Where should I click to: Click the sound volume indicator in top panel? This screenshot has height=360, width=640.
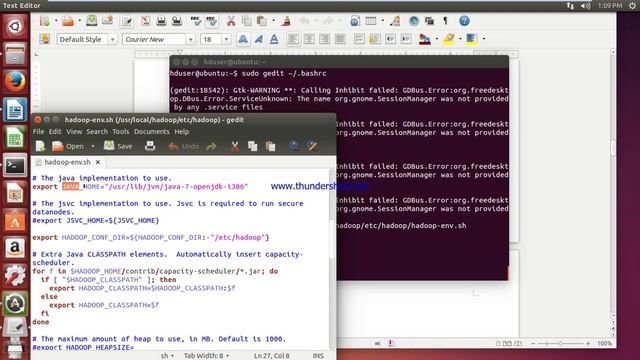coord(586,6)
